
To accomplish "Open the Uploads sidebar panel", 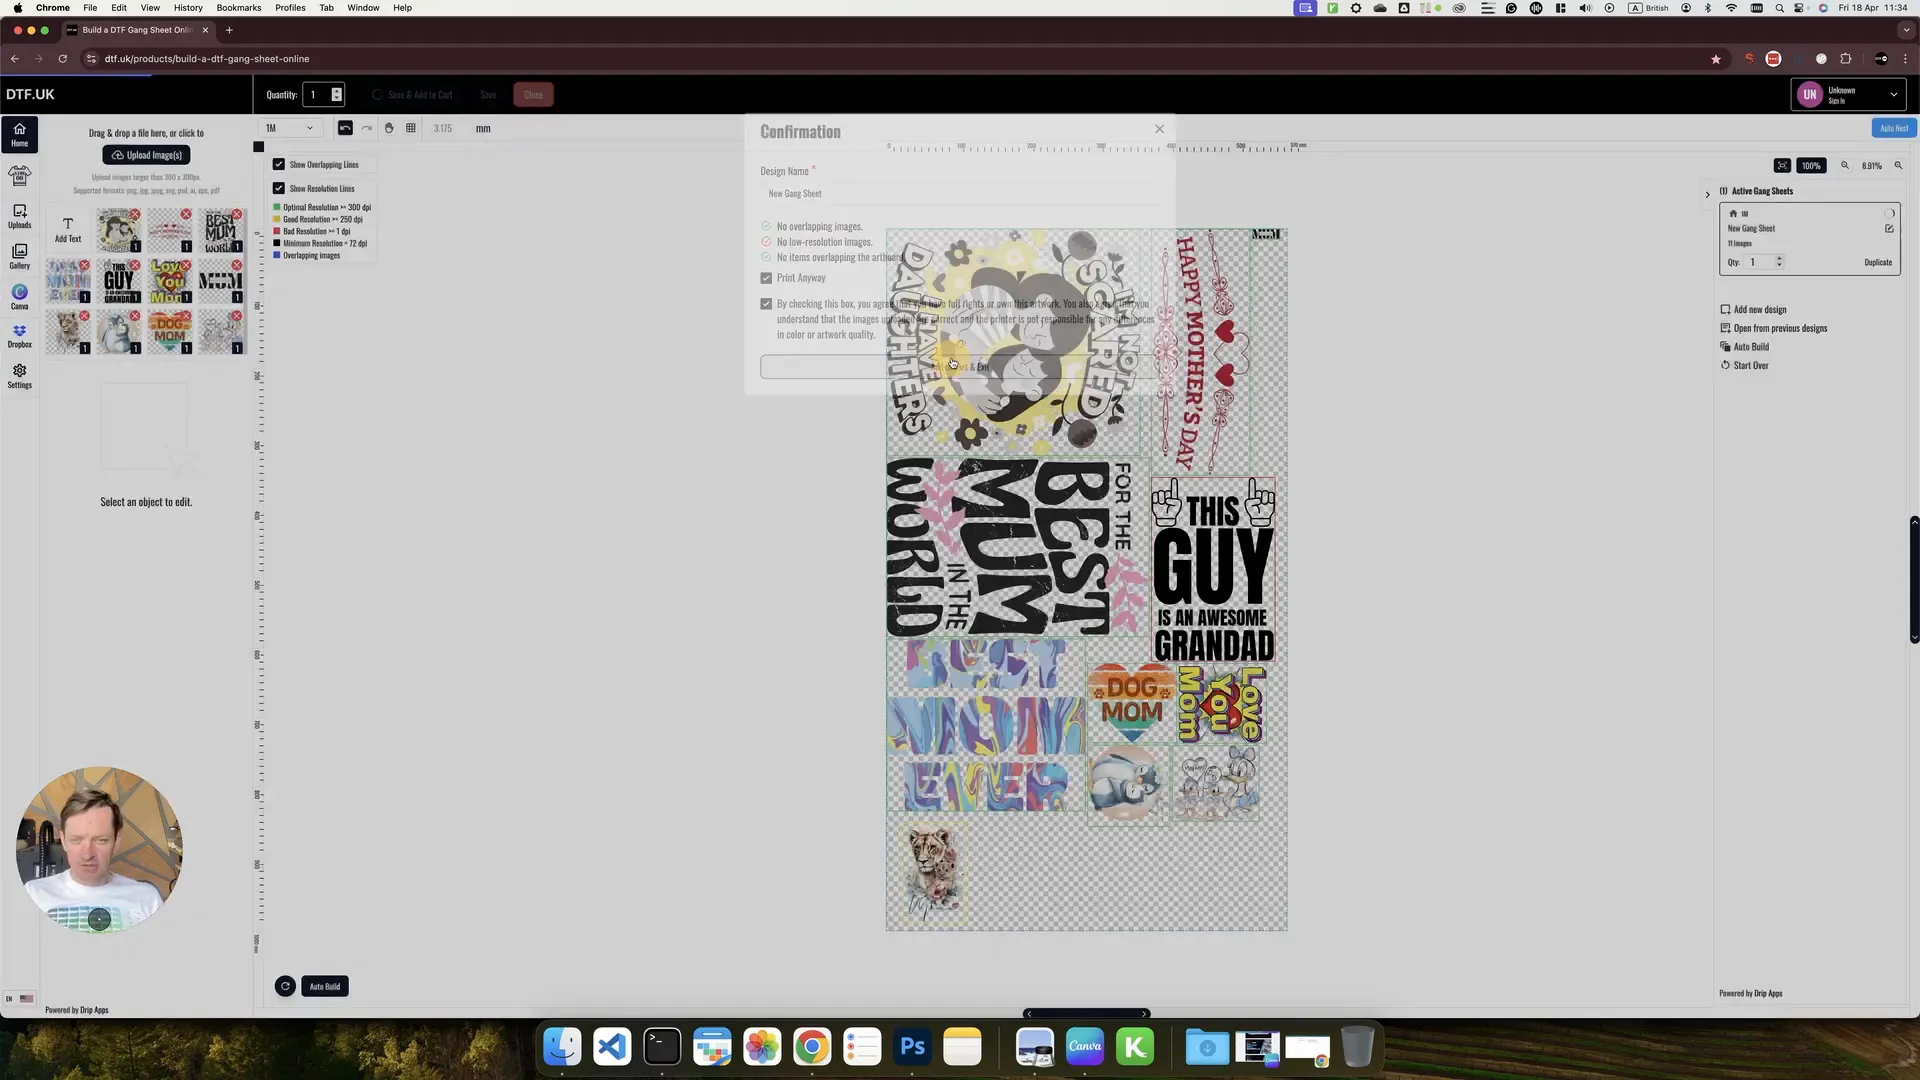I will click(x=19, y=216).
